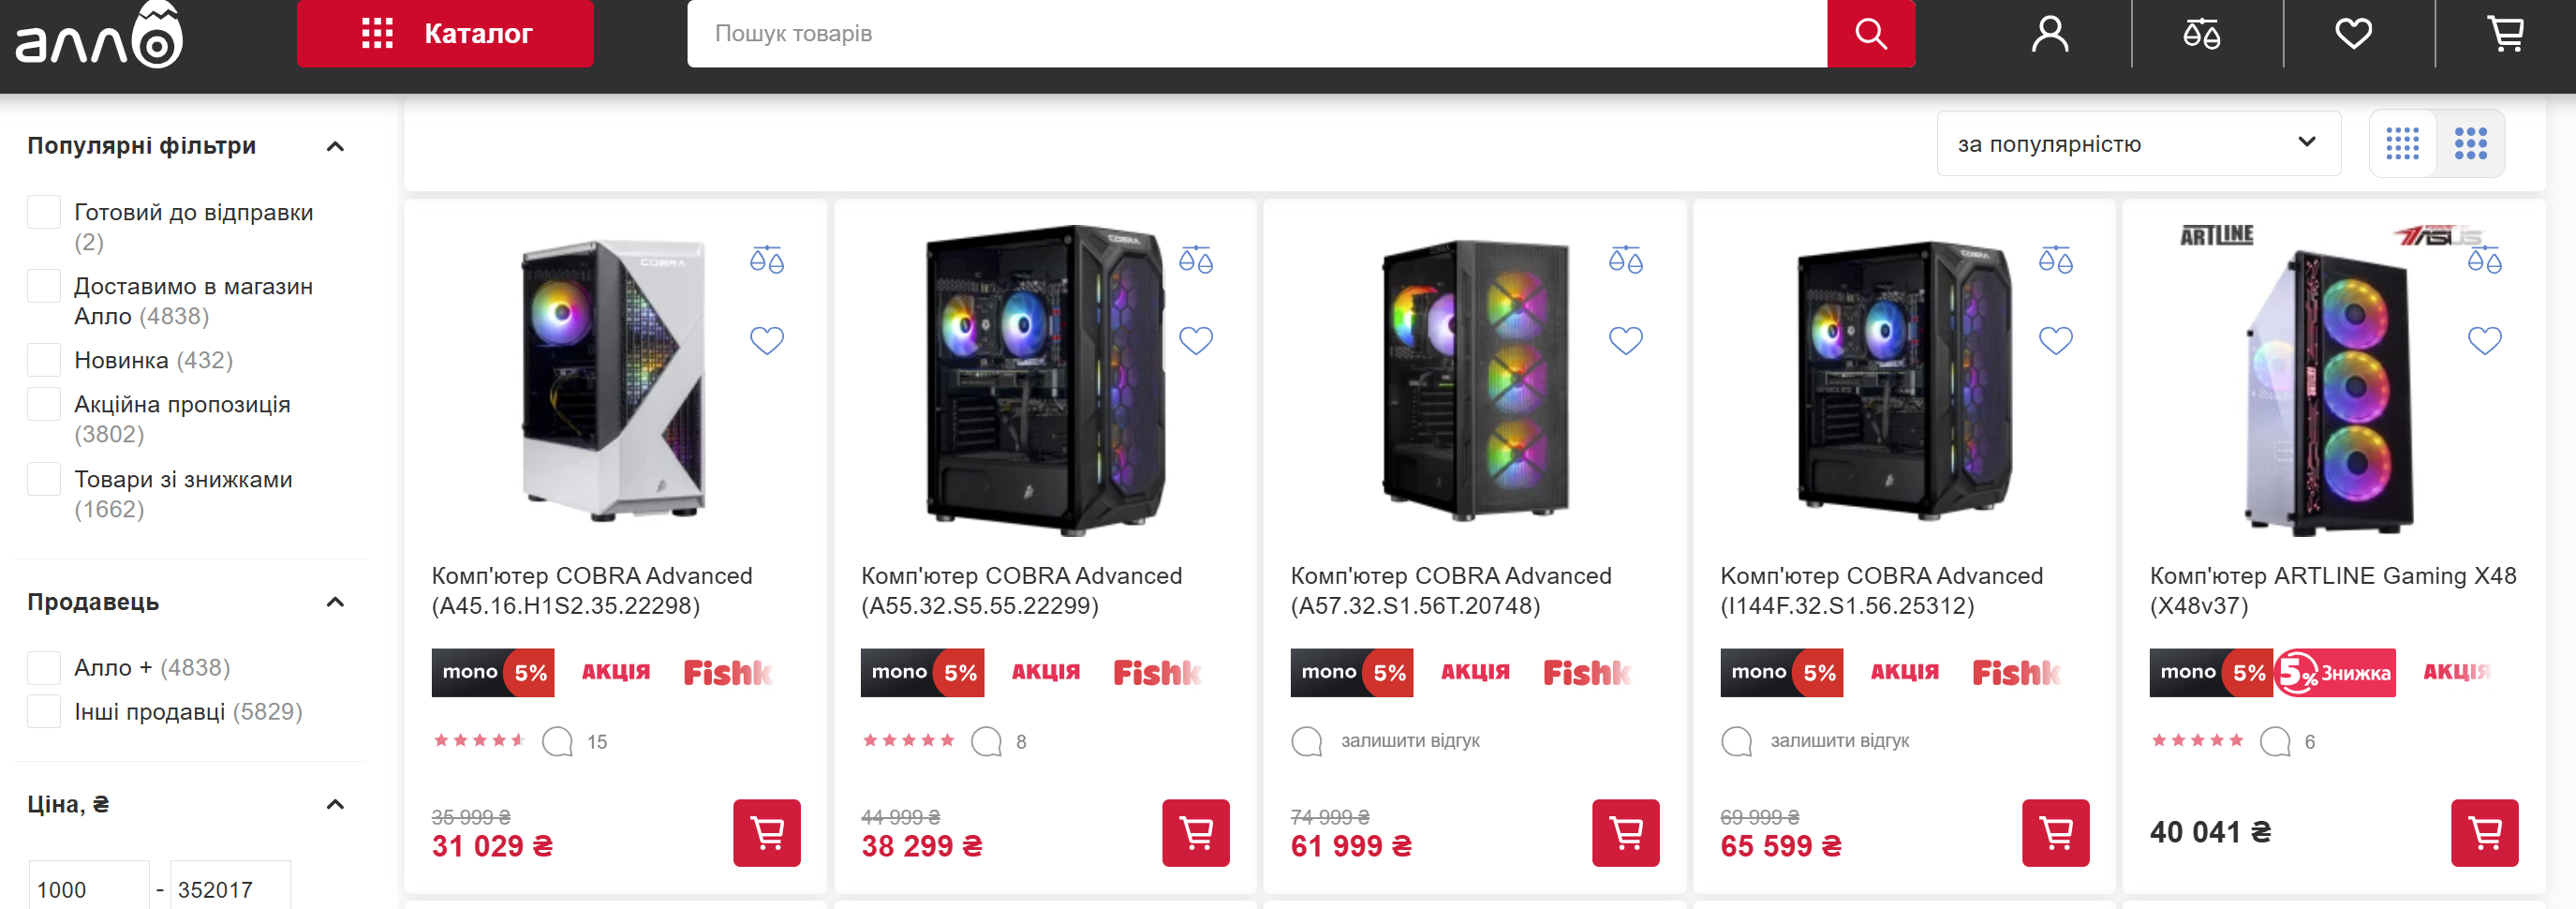The width and height of the screenshot is (2576, 909).
Task: Open the user account icon
Action: (2049, 34)
